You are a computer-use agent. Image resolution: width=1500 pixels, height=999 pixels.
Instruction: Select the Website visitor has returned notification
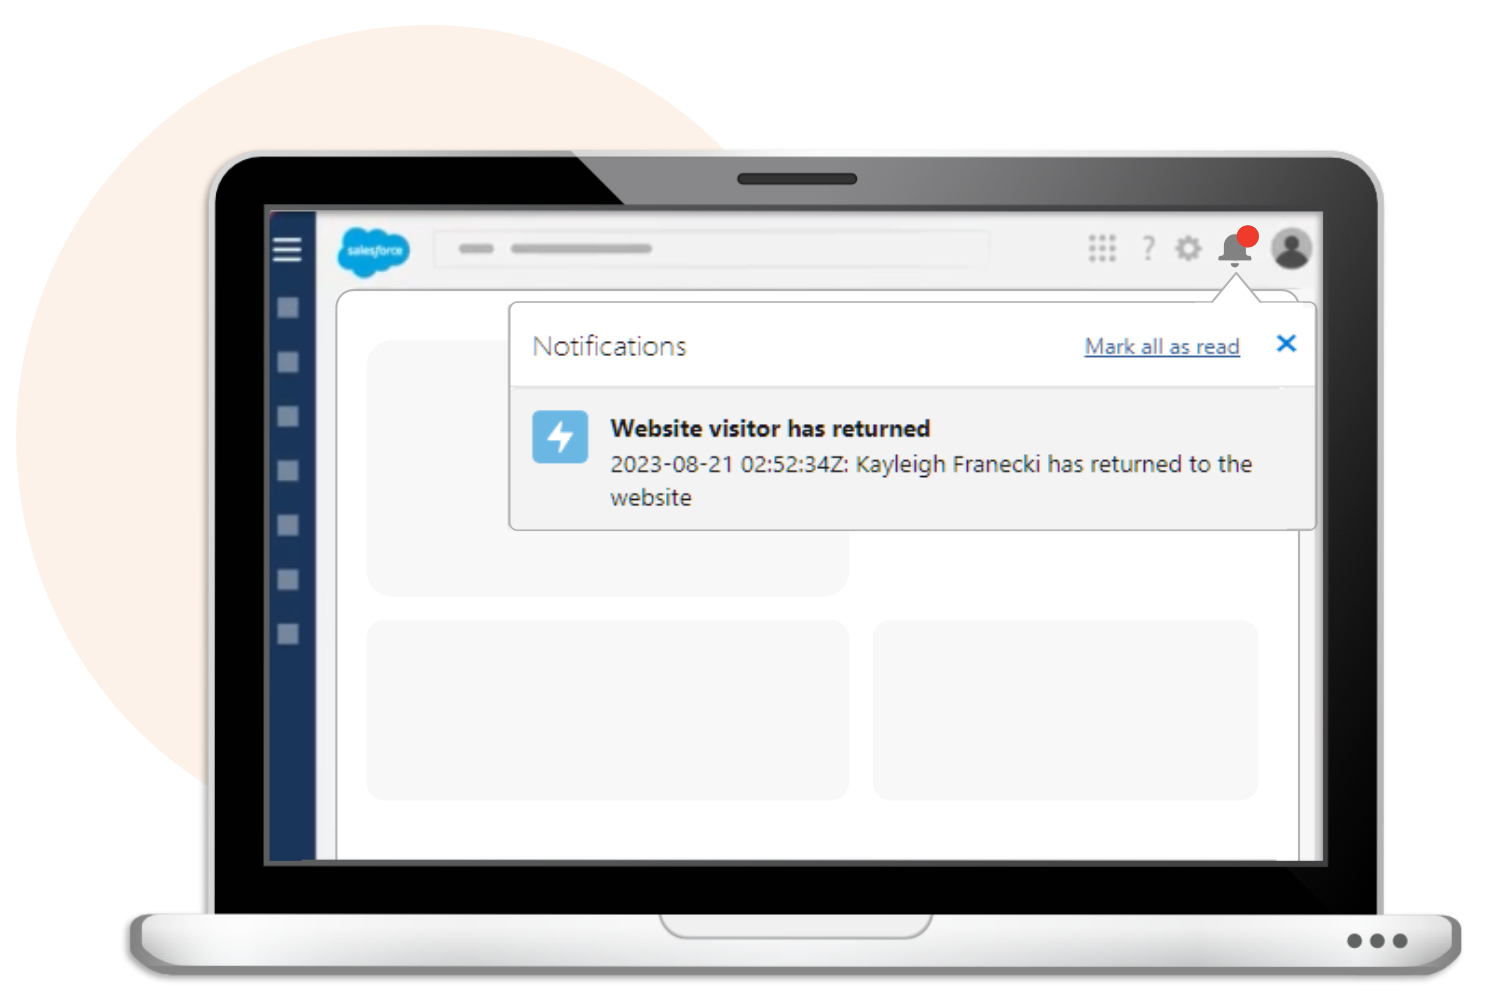point(900,460)
